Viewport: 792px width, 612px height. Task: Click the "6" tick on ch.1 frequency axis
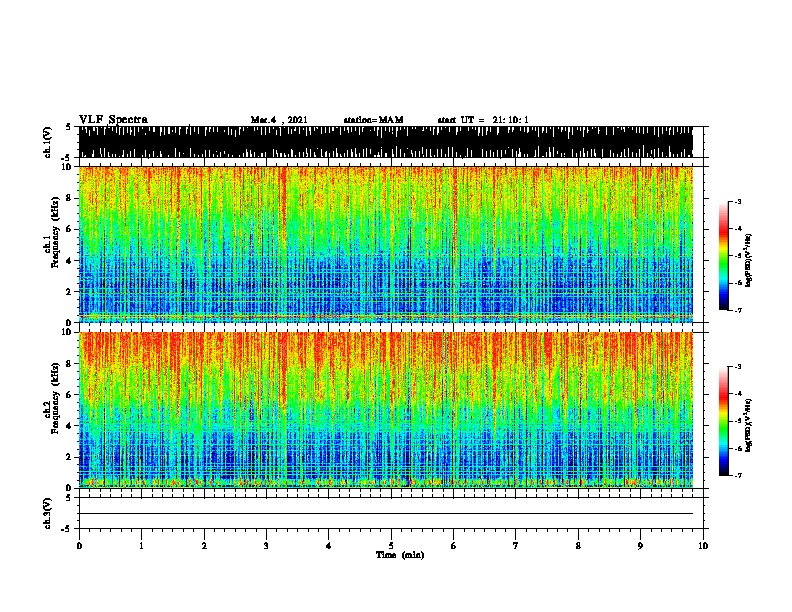click(x=69, y=229)
